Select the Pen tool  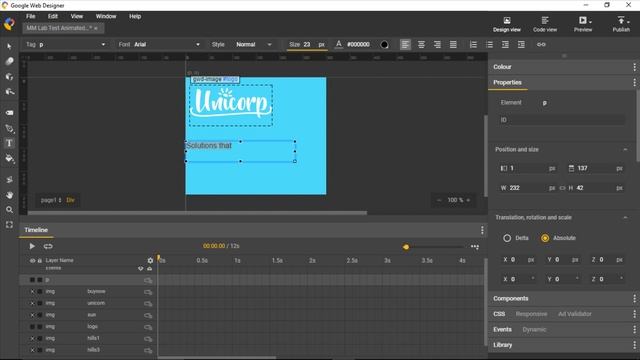click(9, 129)
